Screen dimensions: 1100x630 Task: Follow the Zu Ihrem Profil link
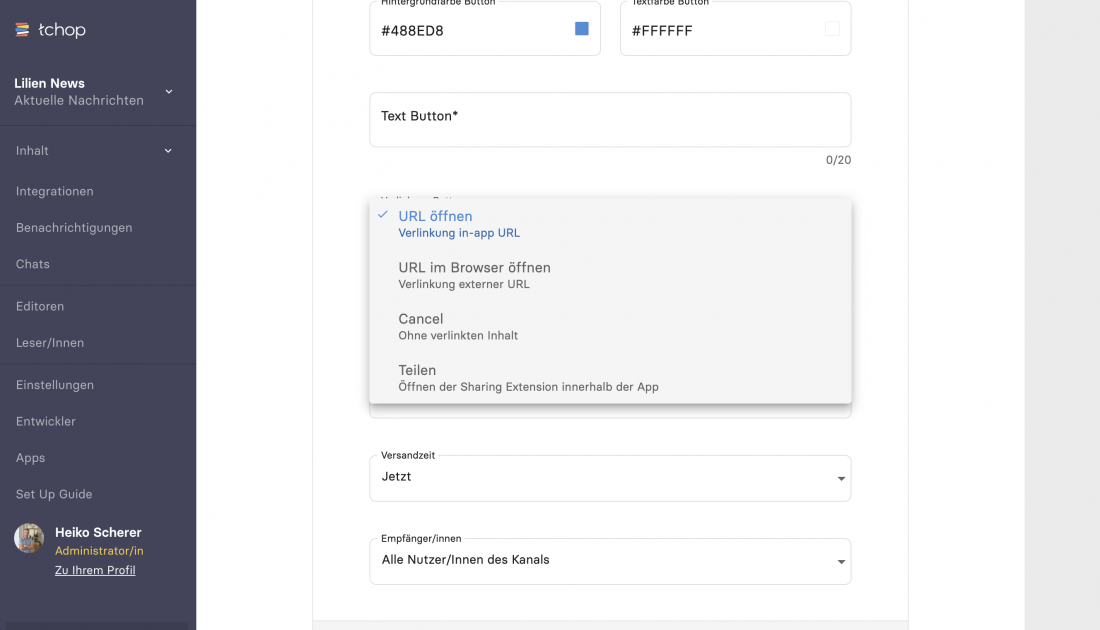[95, 570]
